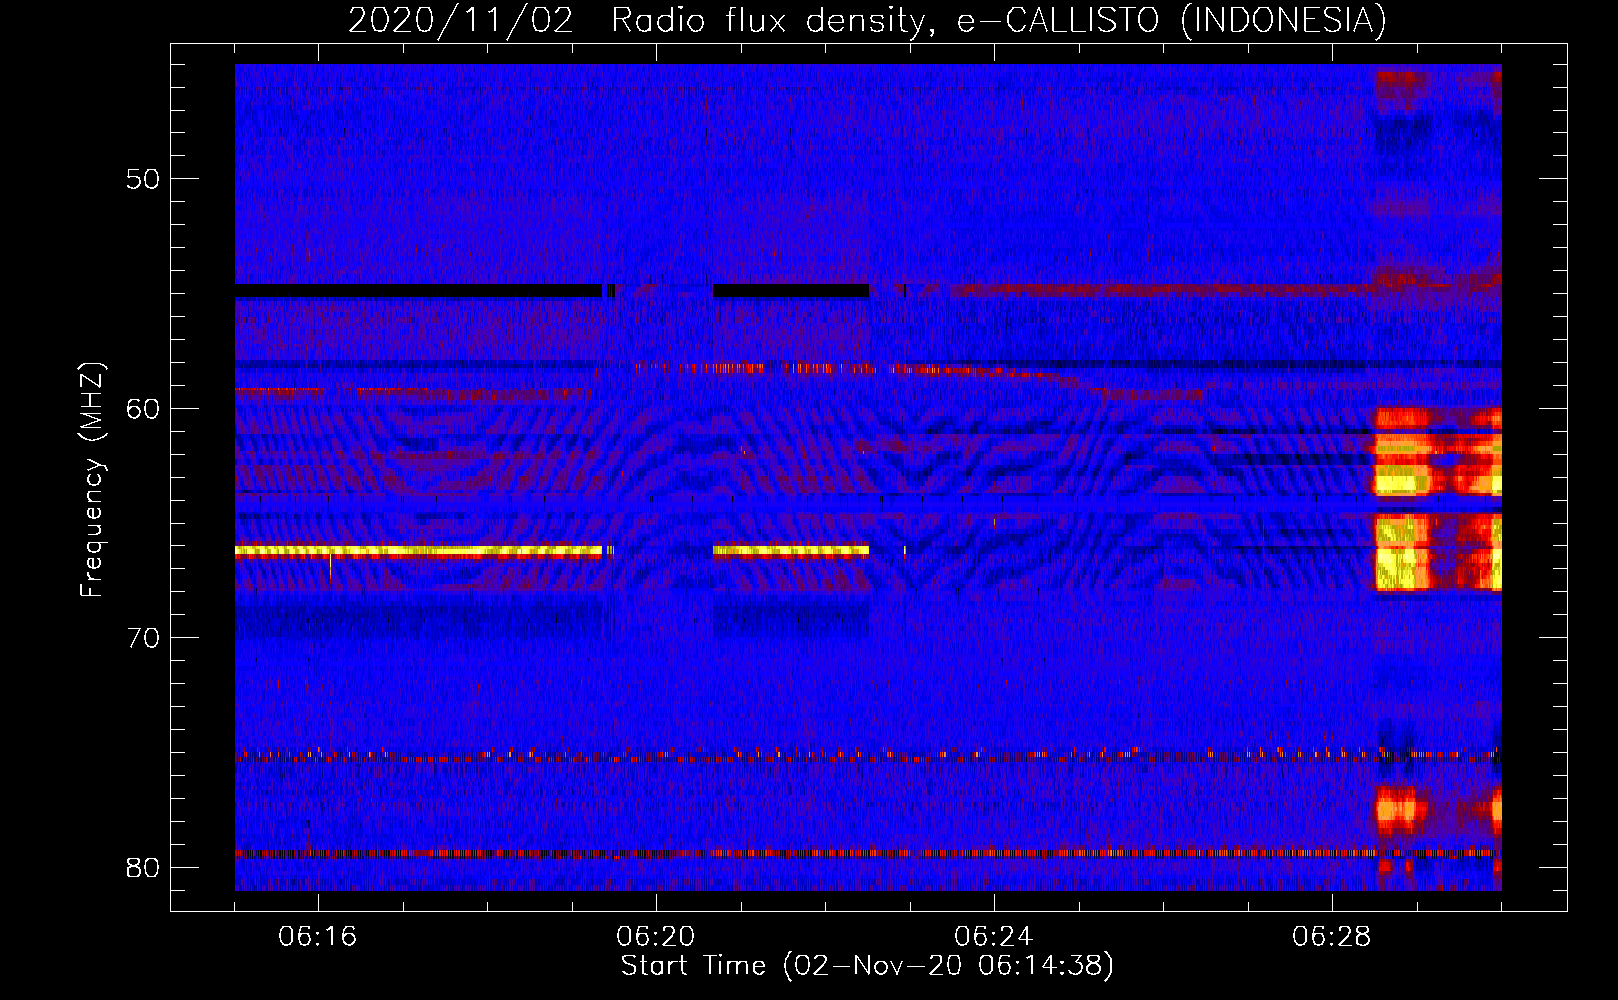The width and height of the screenshot is (1618, 1000).
Task: Click the date 2020/11/02 in title
Action: coord(461,20)
